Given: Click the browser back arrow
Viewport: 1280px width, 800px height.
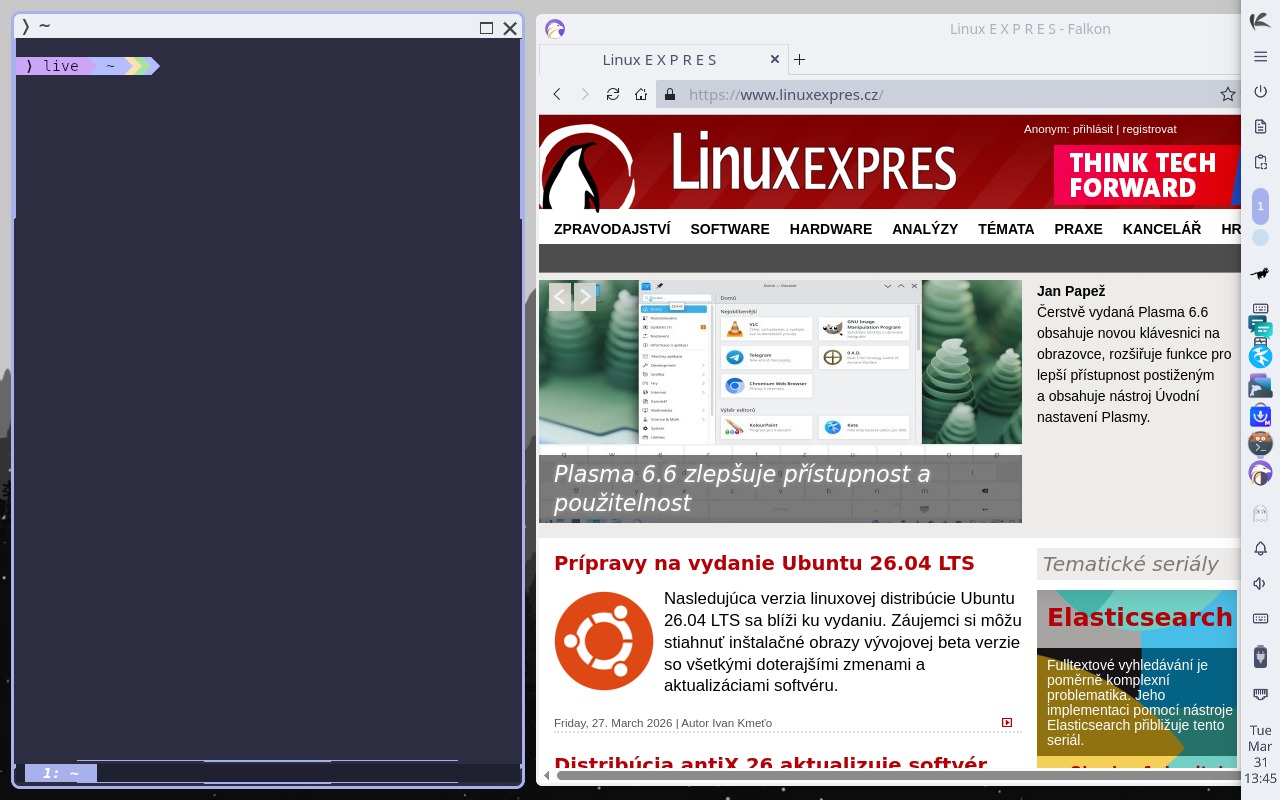Looking at the screenshot, I should coord(557,94).
